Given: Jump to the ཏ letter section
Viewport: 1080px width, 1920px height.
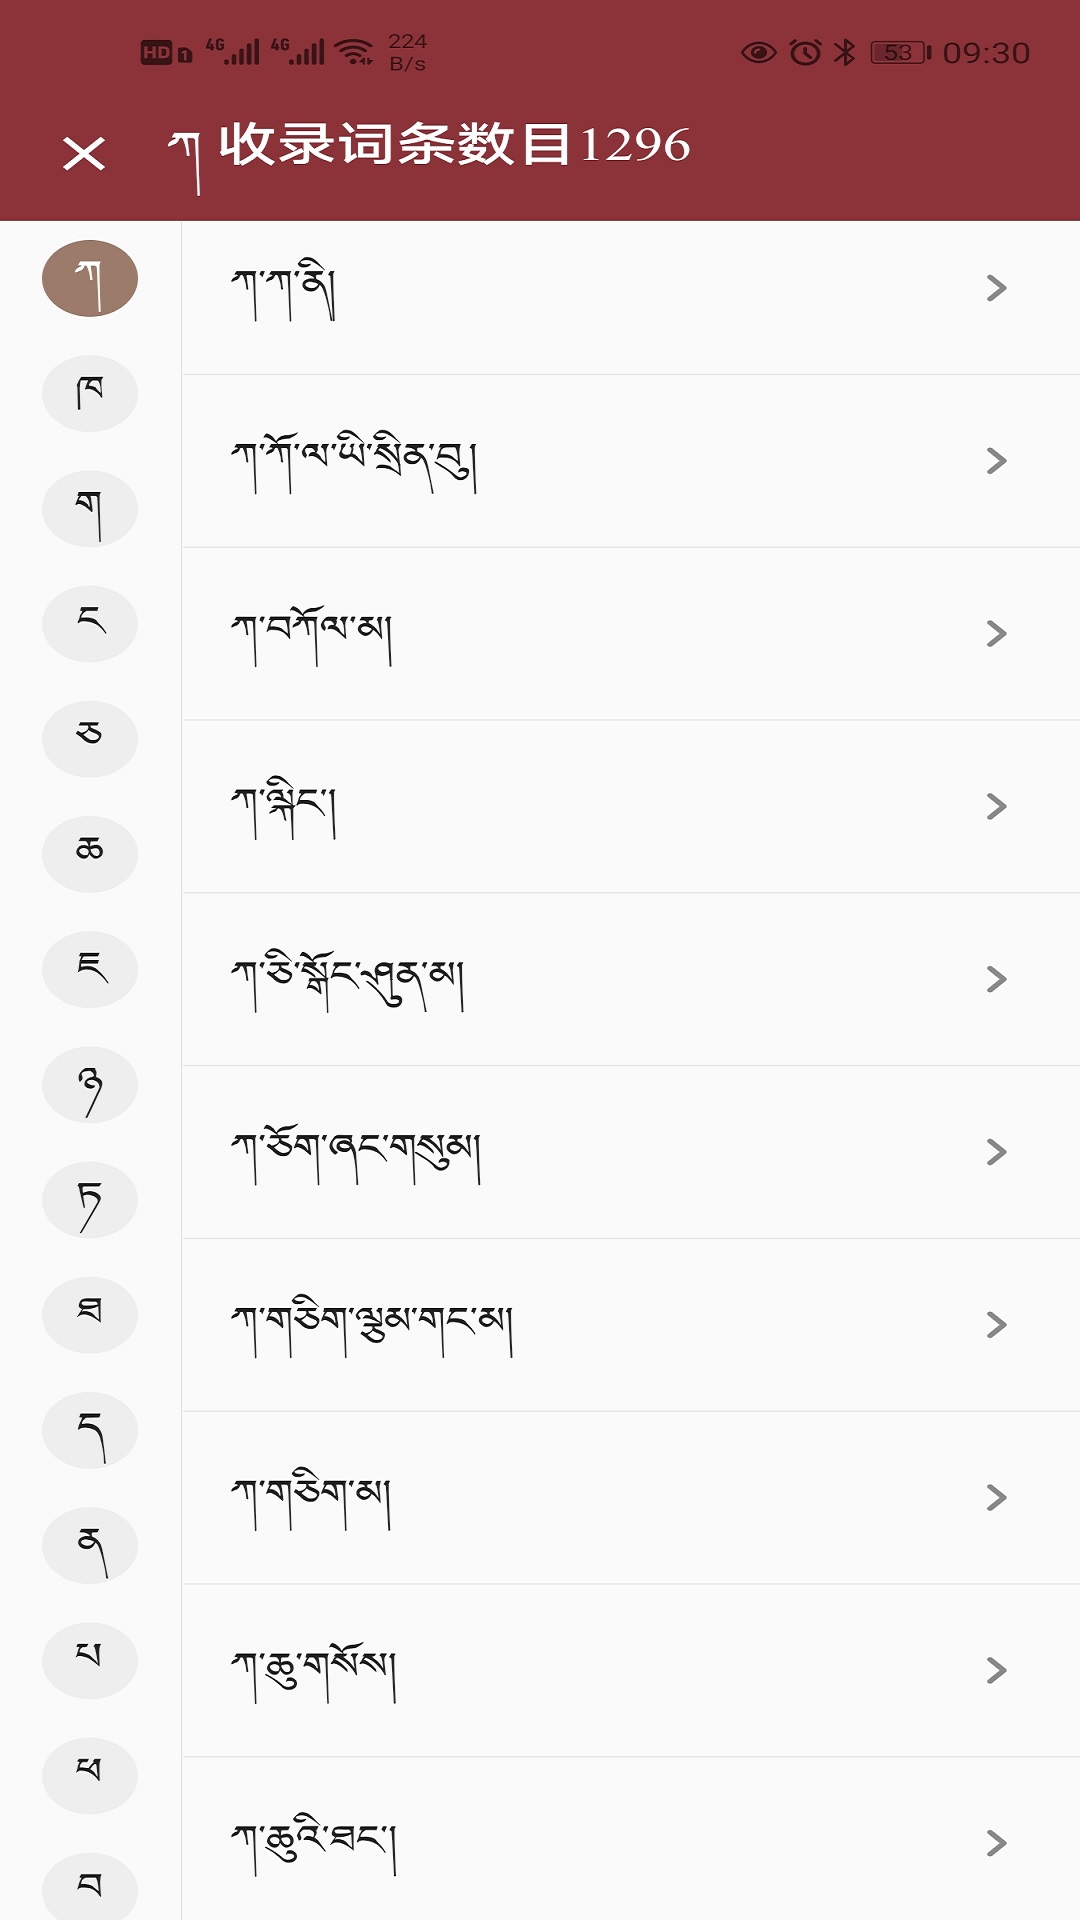Looking at the screenshot, I should coord(90,1200).
